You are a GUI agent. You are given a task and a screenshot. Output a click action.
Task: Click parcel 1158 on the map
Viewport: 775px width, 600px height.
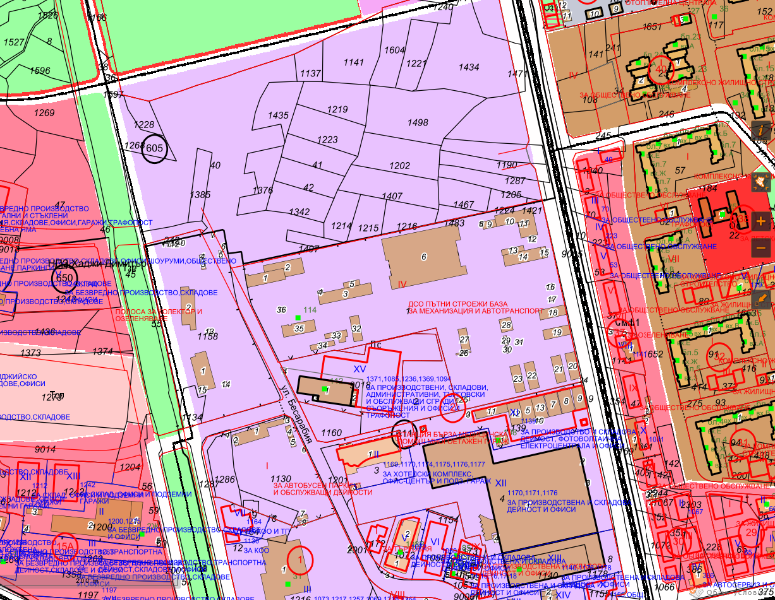pyautogui.click(x=207, y=336)
